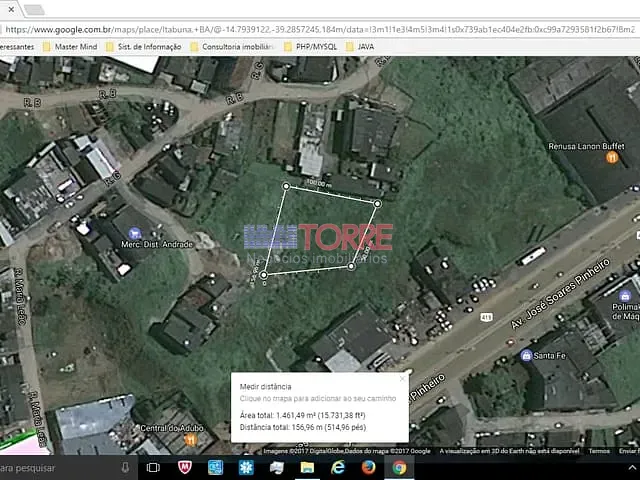Launch Firefox from the taskbar
The width and height of the screenshot is (640, 480).
pos(368,468)
